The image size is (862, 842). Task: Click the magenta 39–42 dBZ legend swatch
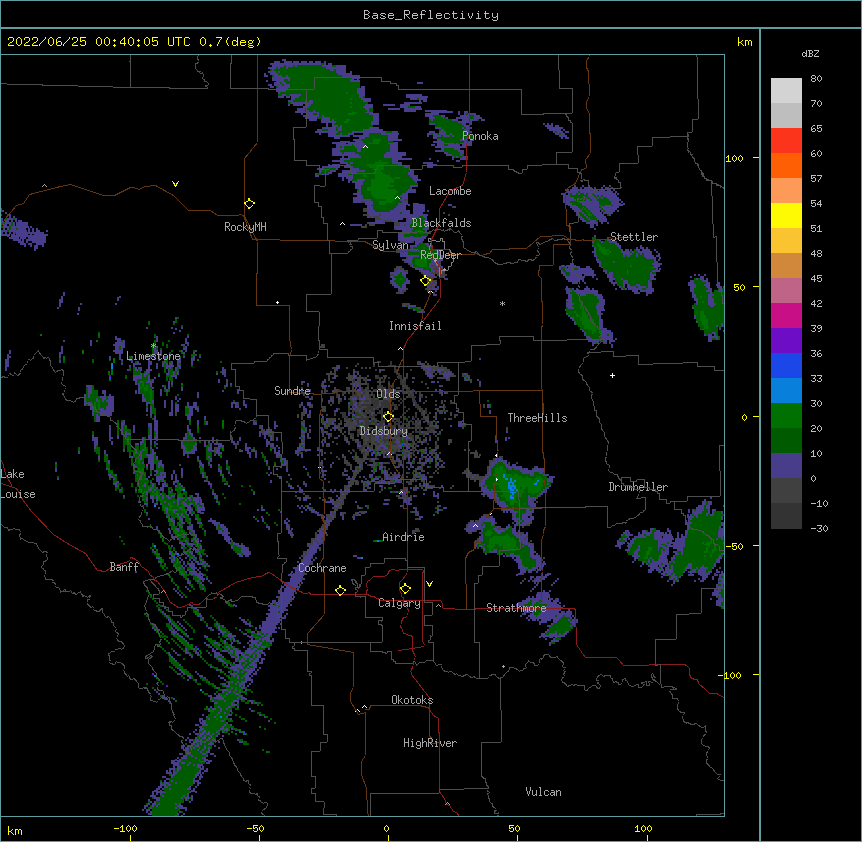[x=786, y=315]
